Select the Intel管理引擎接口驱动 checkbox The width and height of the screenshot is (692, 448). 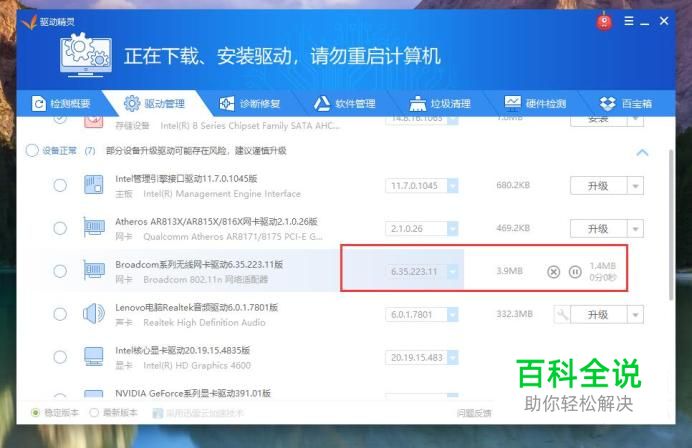point(60,185)
